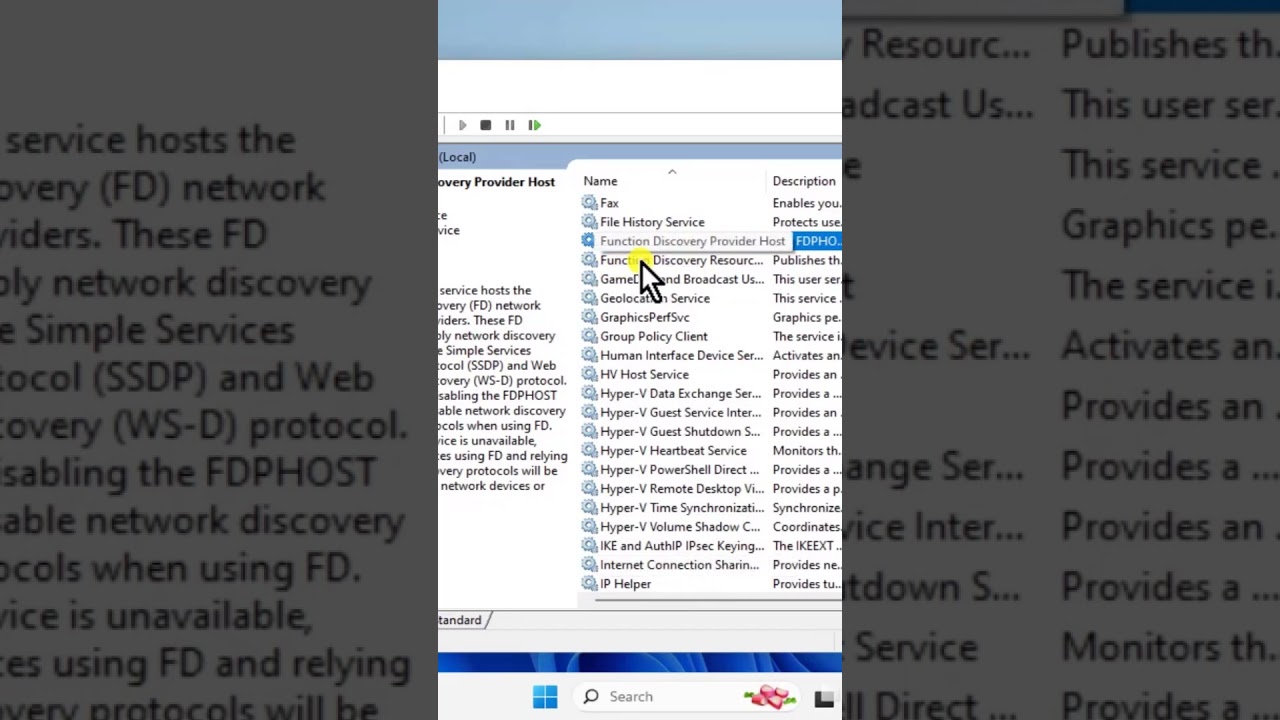Image resolution: width=1280 pixels, height=720 pixels.
Task: Click 'The IKEEXT' description cell
Action: [807, 546]
